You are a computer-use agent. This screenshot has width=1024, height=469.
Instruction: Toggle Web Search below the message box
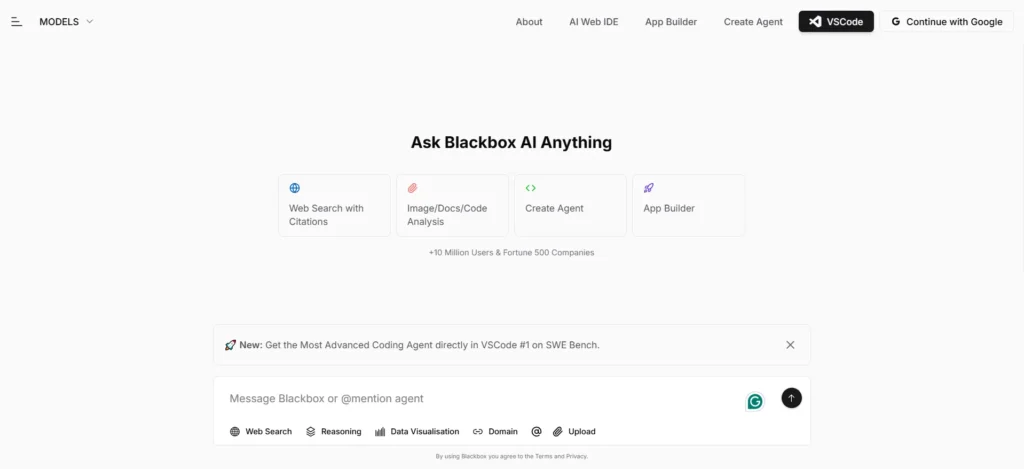261,432
